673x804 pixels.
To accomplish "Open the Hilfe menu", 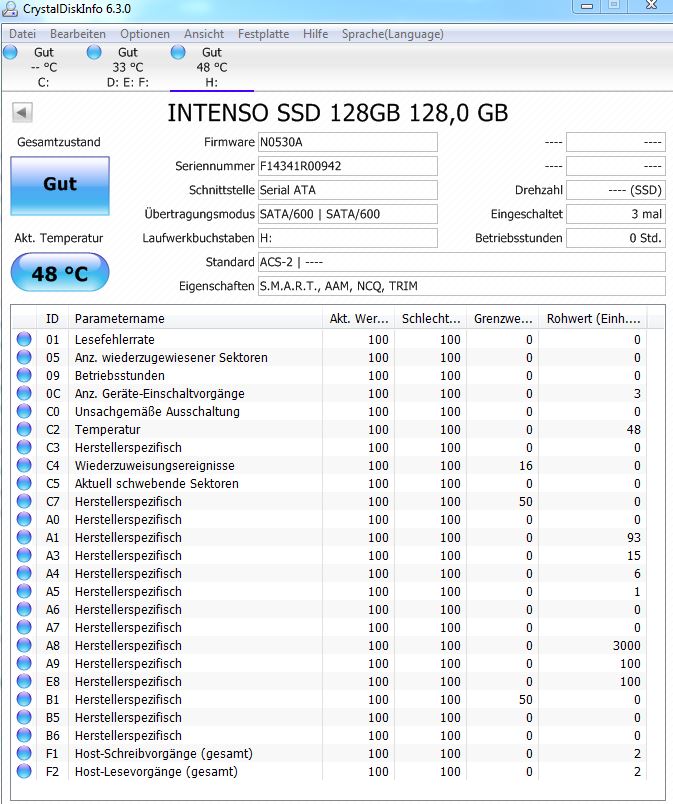I will coord(315,34).
